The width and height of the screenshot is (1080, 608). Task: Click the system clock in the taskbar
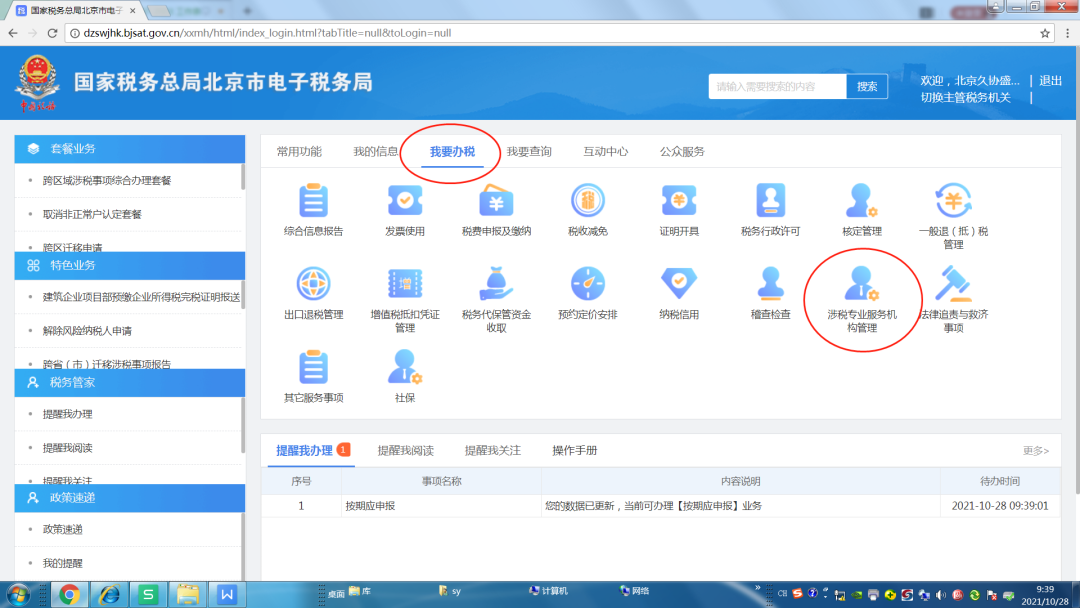tap(1045, 595)
